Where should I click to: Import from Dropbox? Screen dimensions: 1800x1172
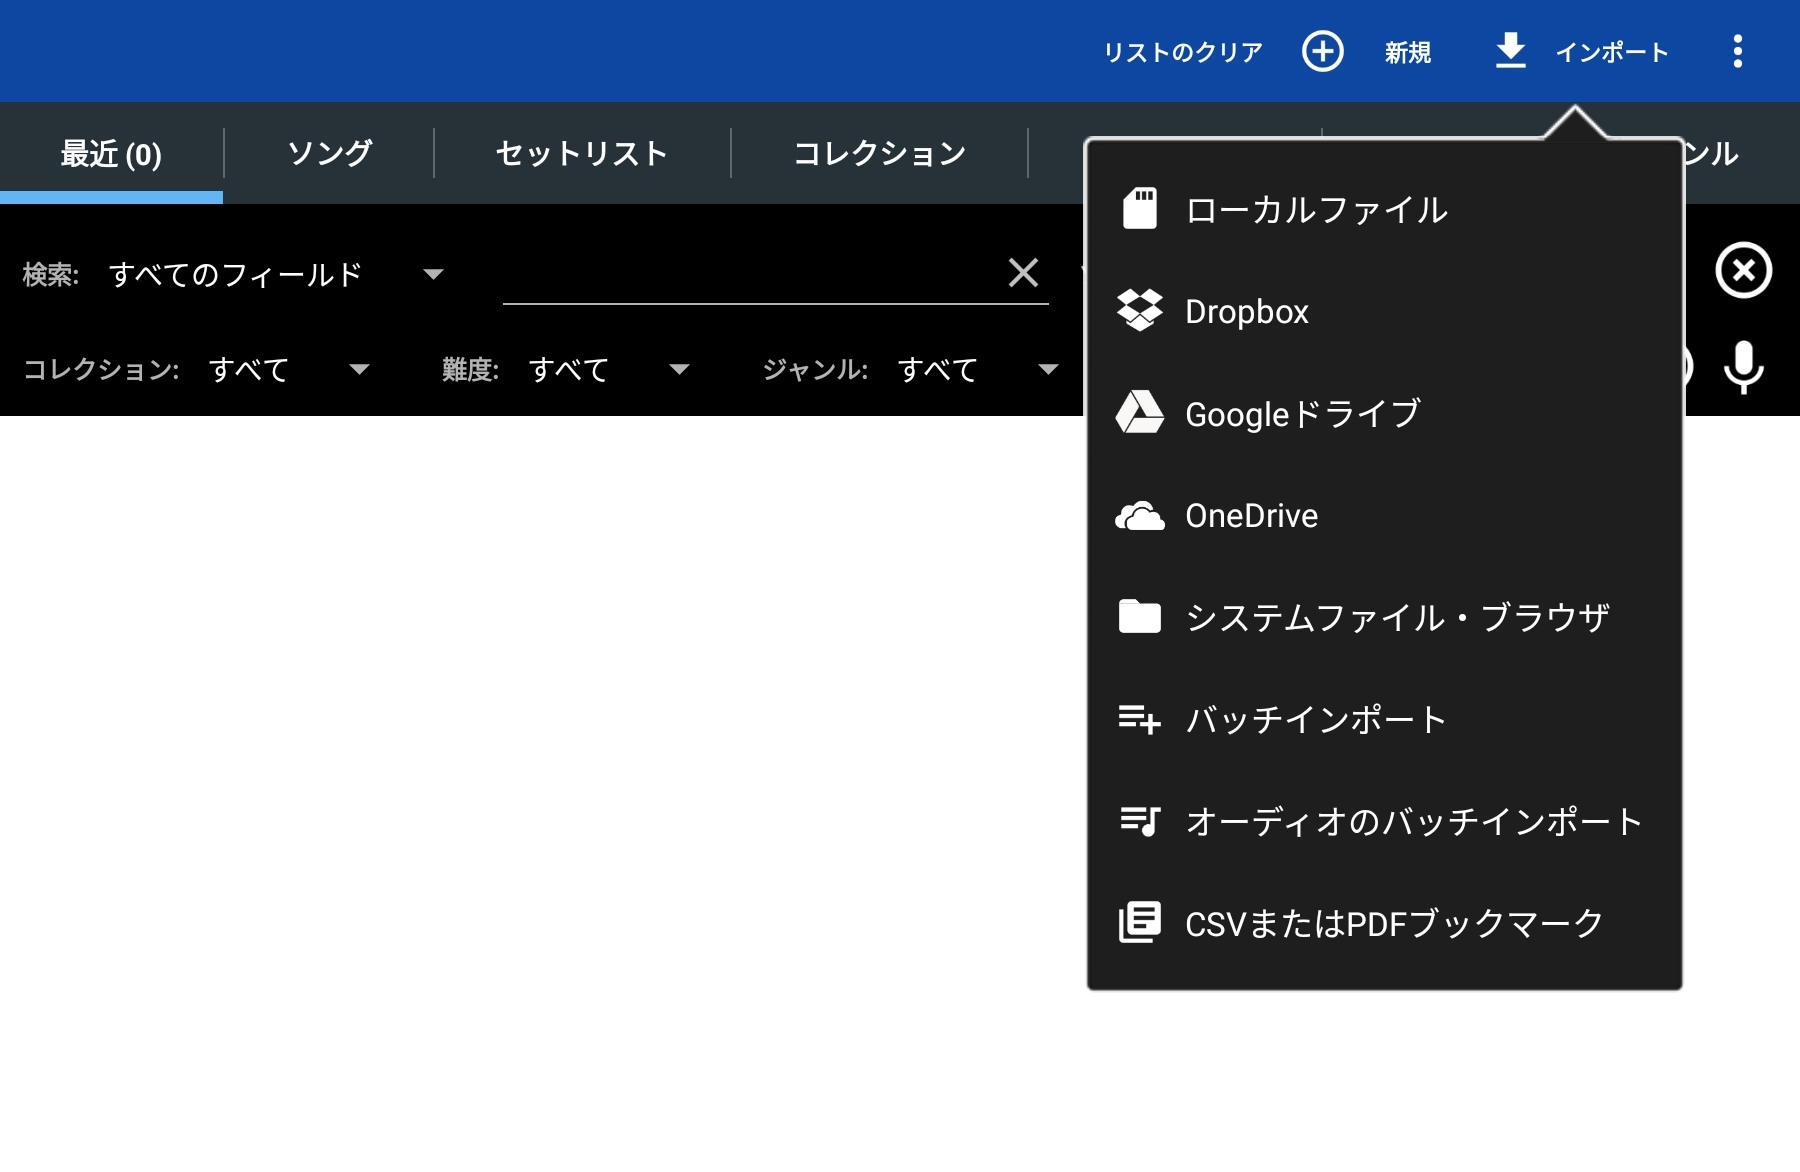coord(1246,311)
